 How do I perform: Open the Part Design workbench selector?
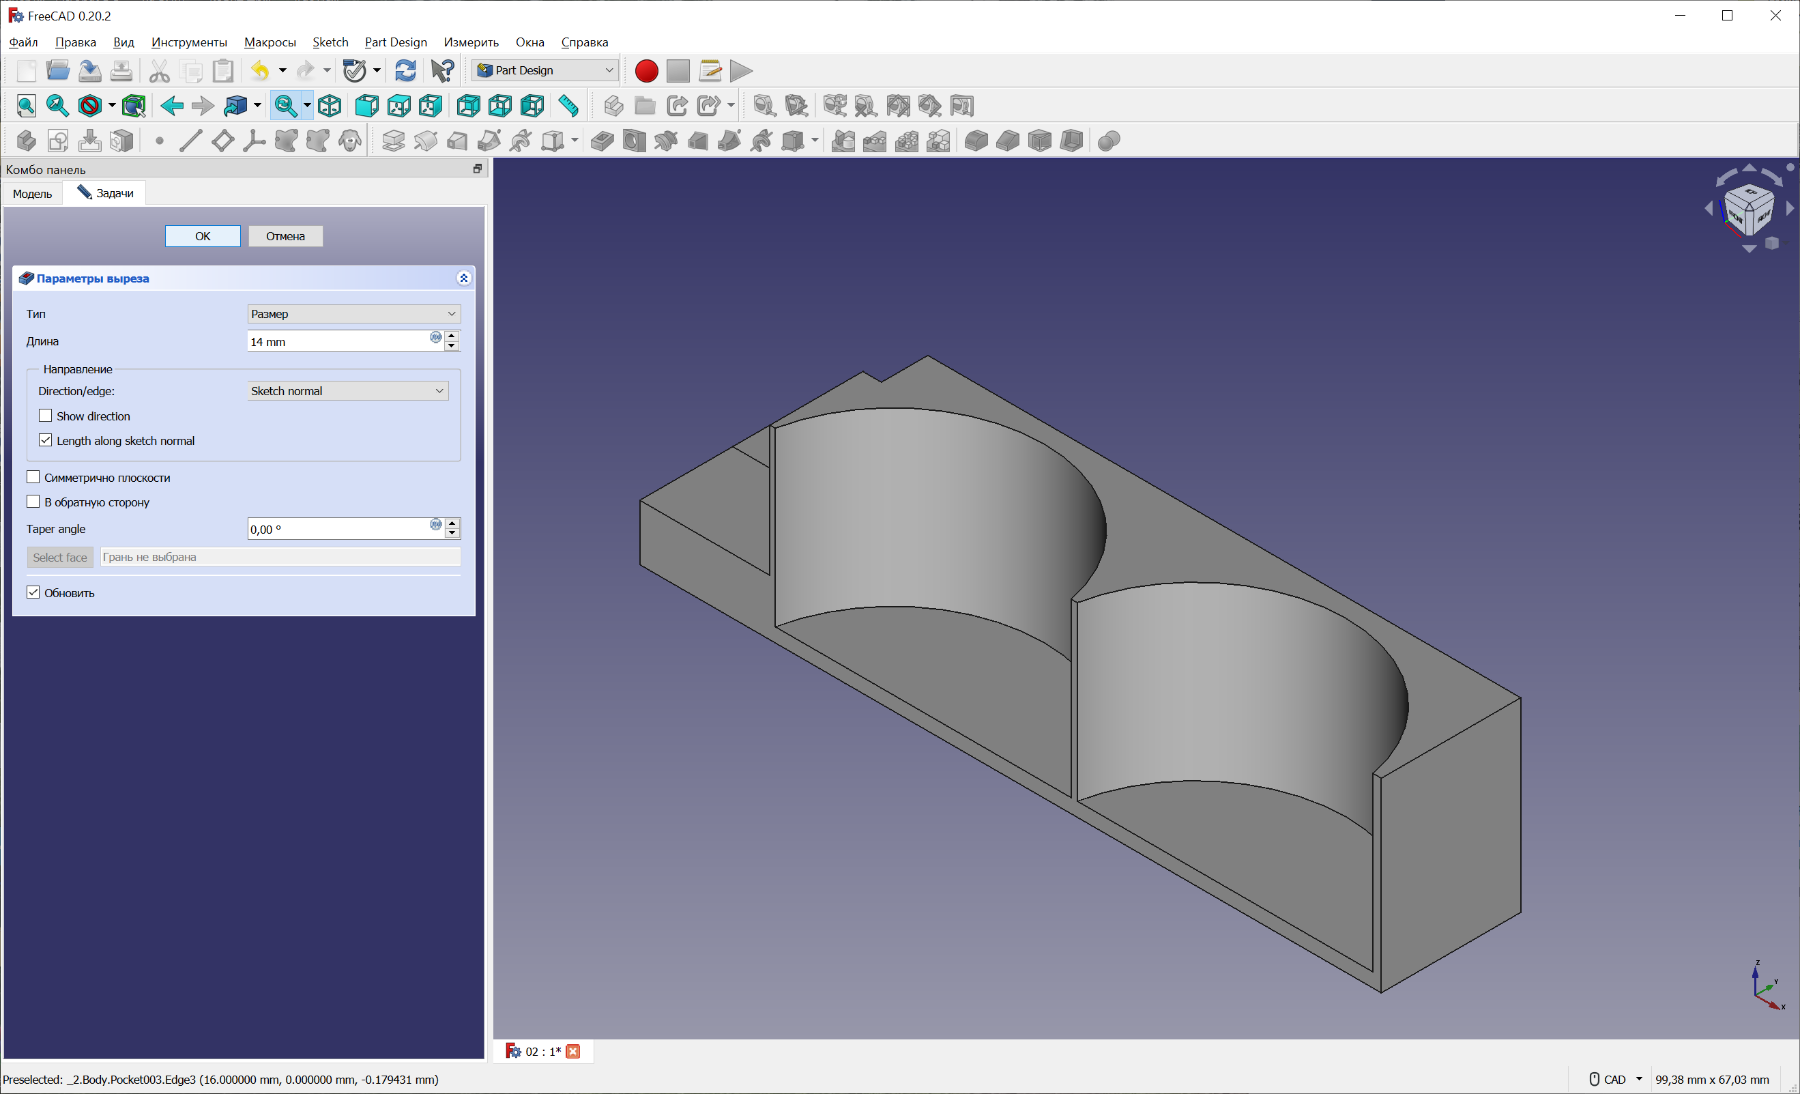point(545,71)
